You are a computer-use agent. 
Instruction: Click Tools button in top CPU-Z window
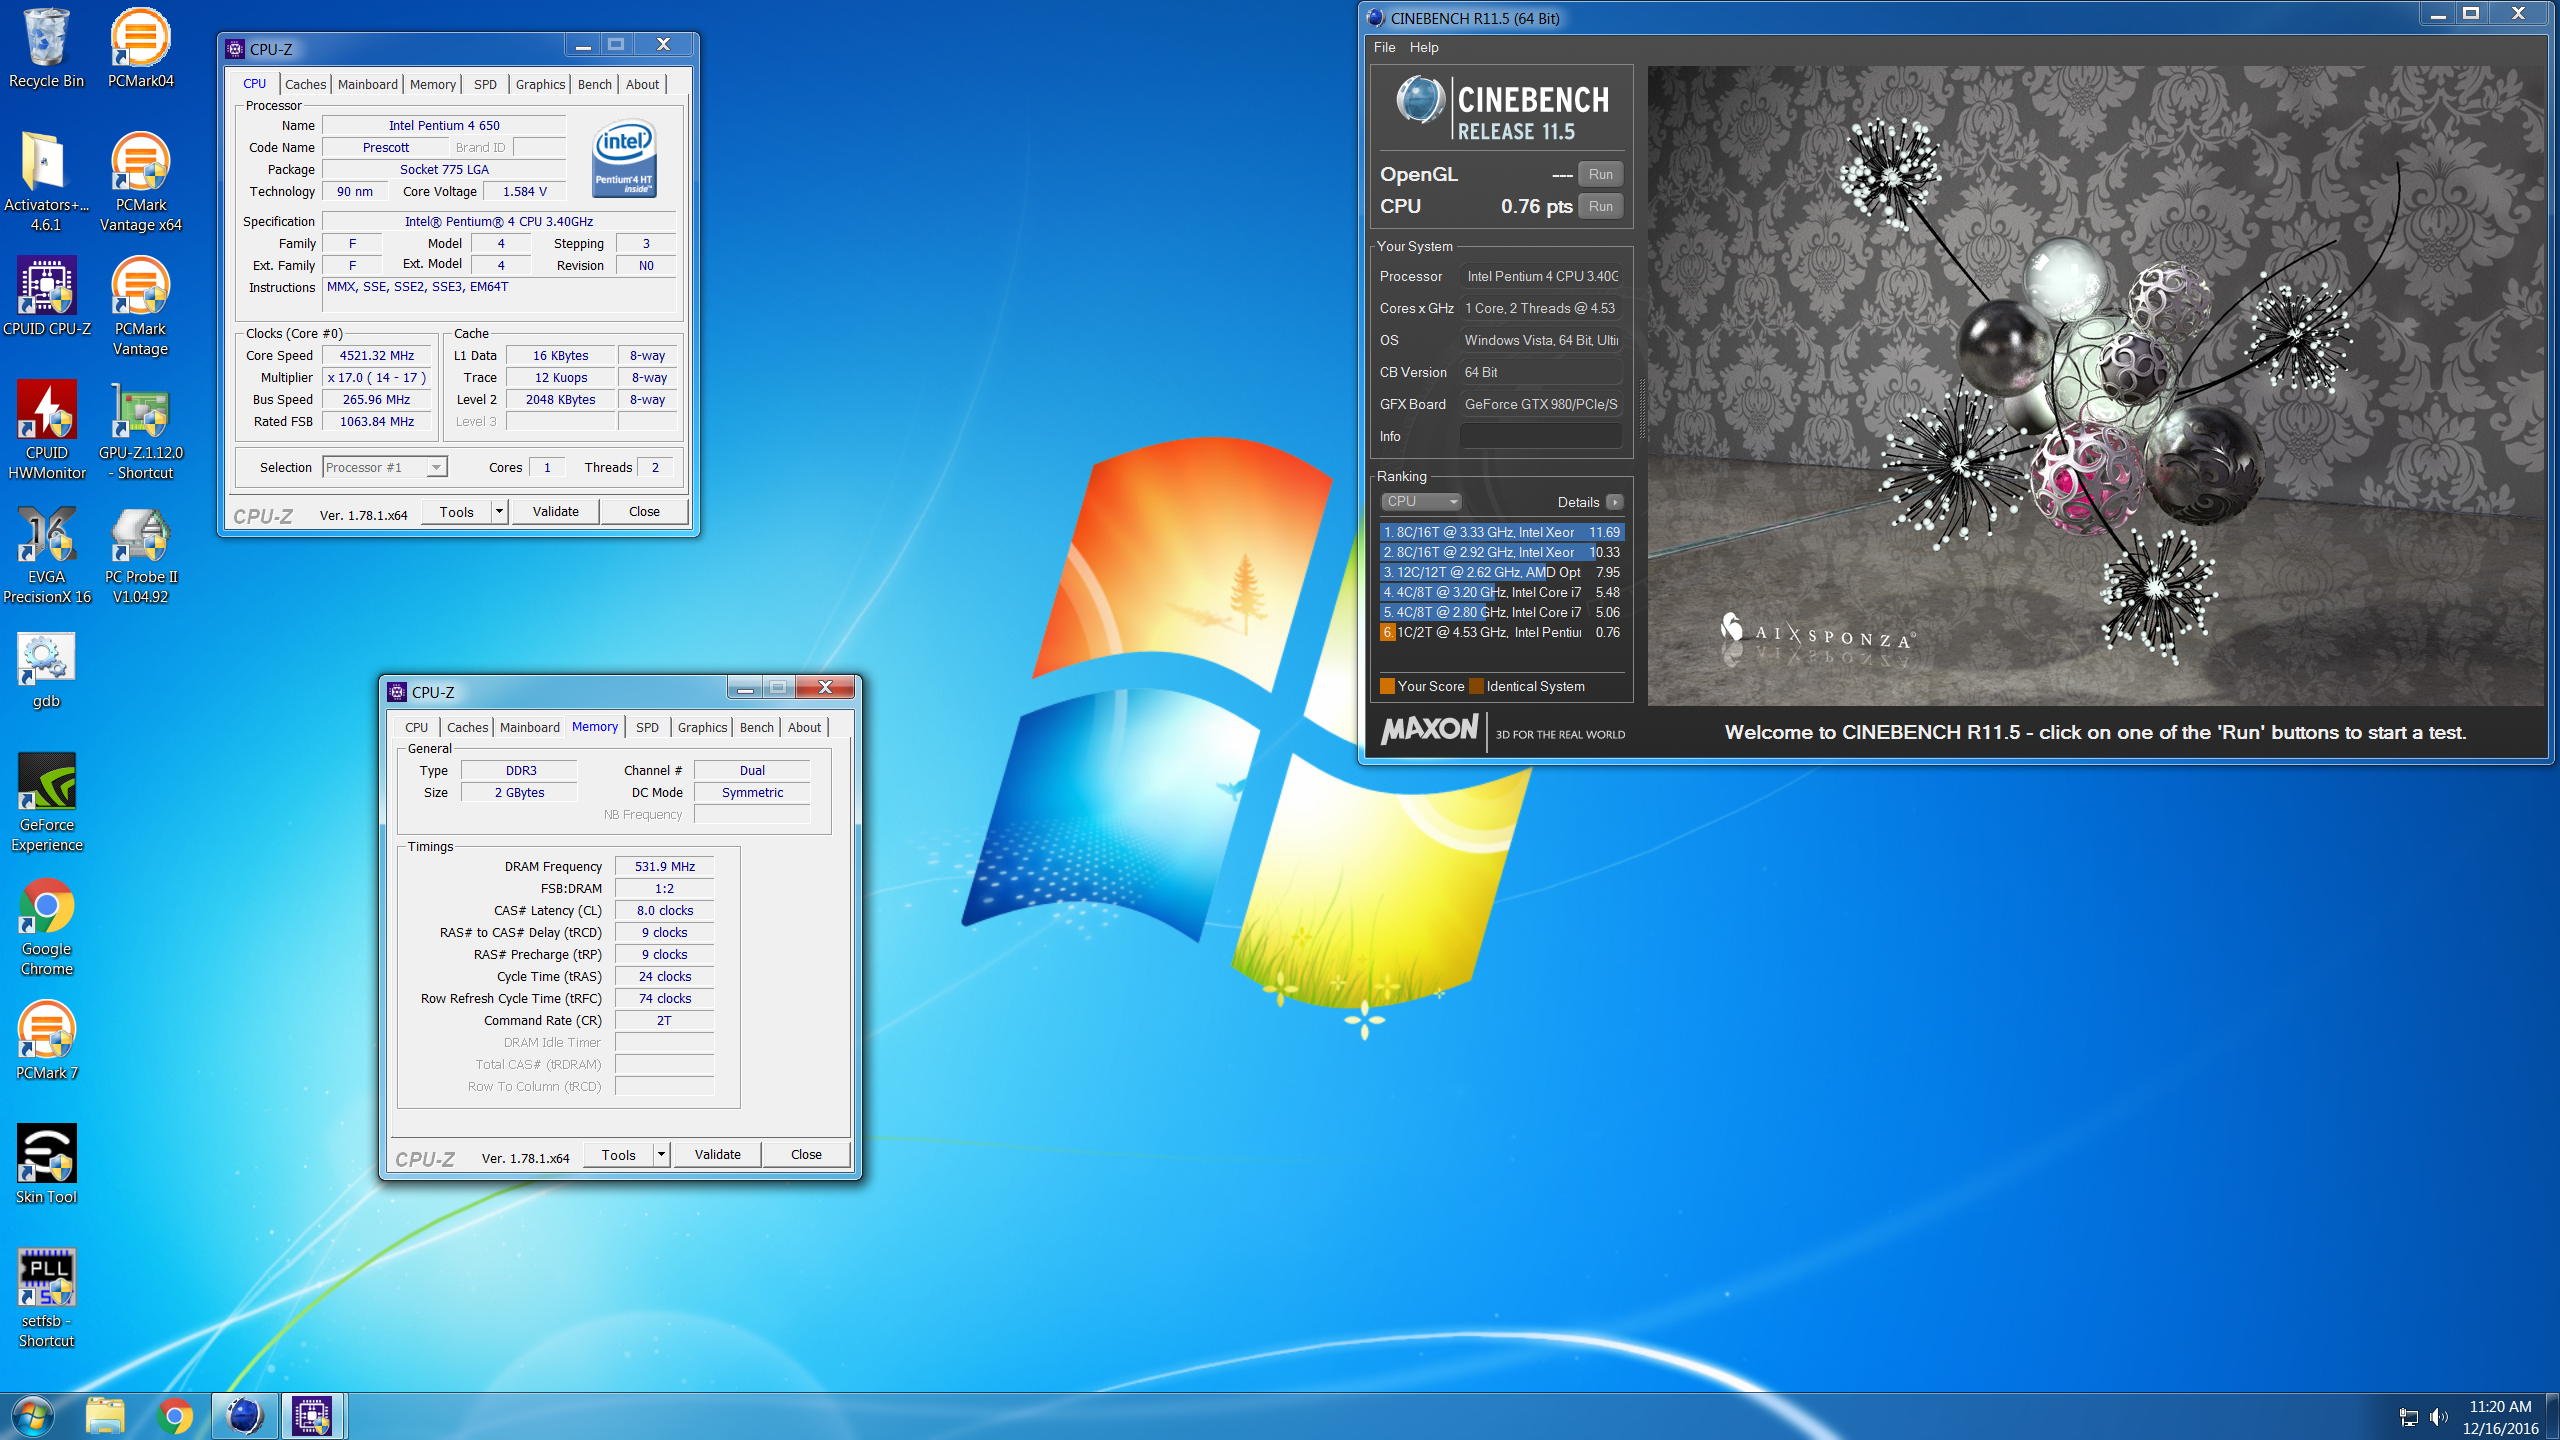coord(456,511)
